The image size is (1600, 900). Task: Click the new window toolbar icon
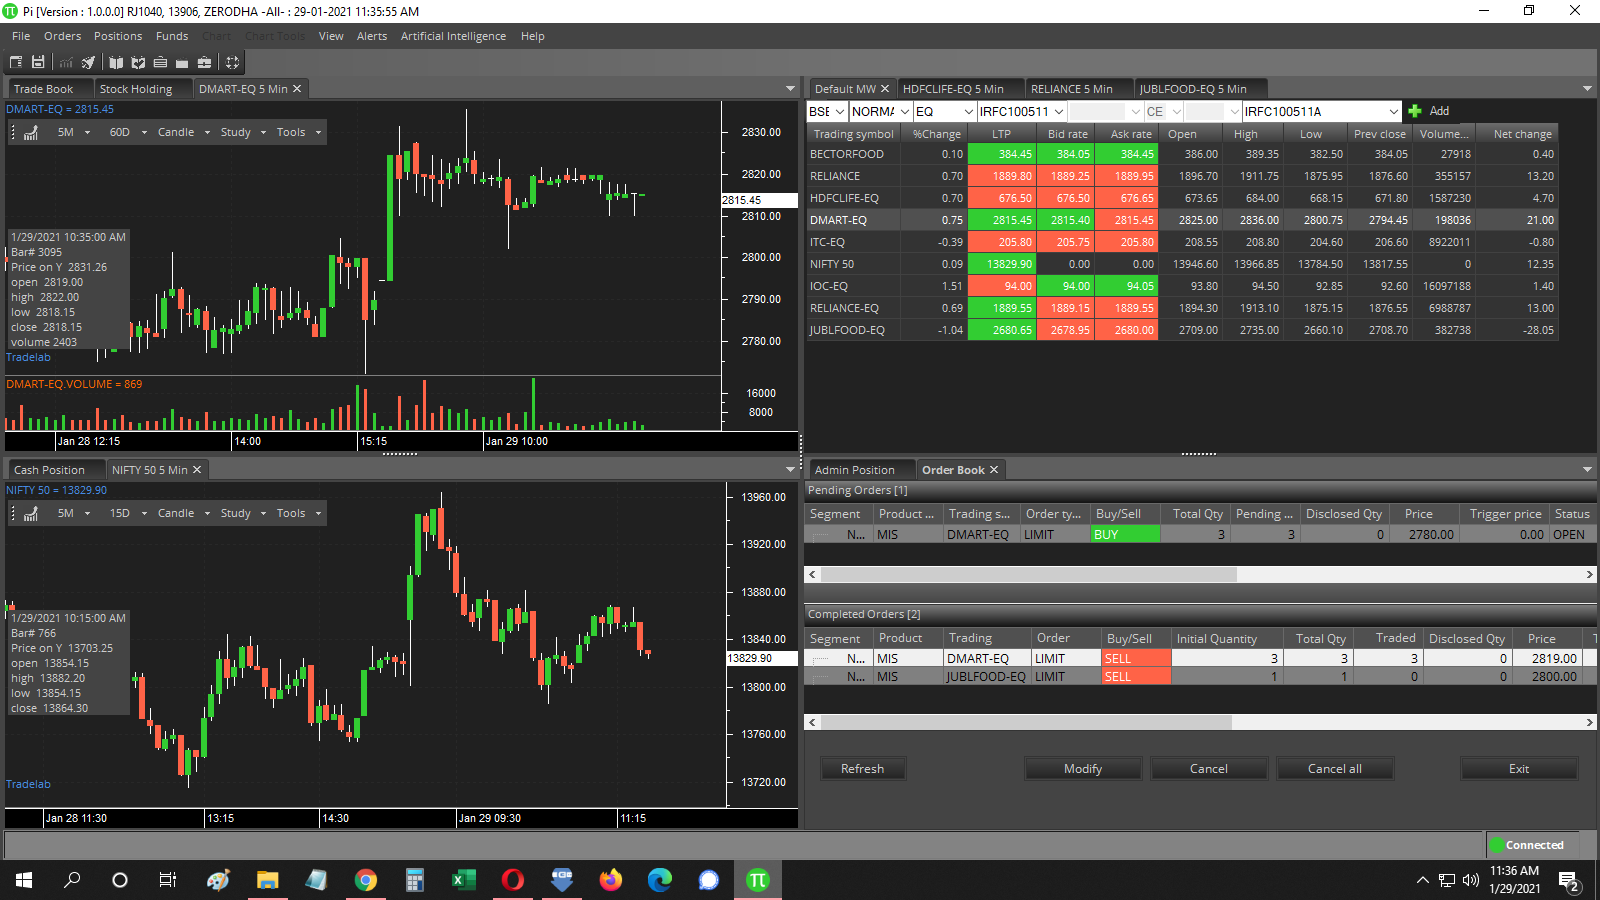coord(16,62)
